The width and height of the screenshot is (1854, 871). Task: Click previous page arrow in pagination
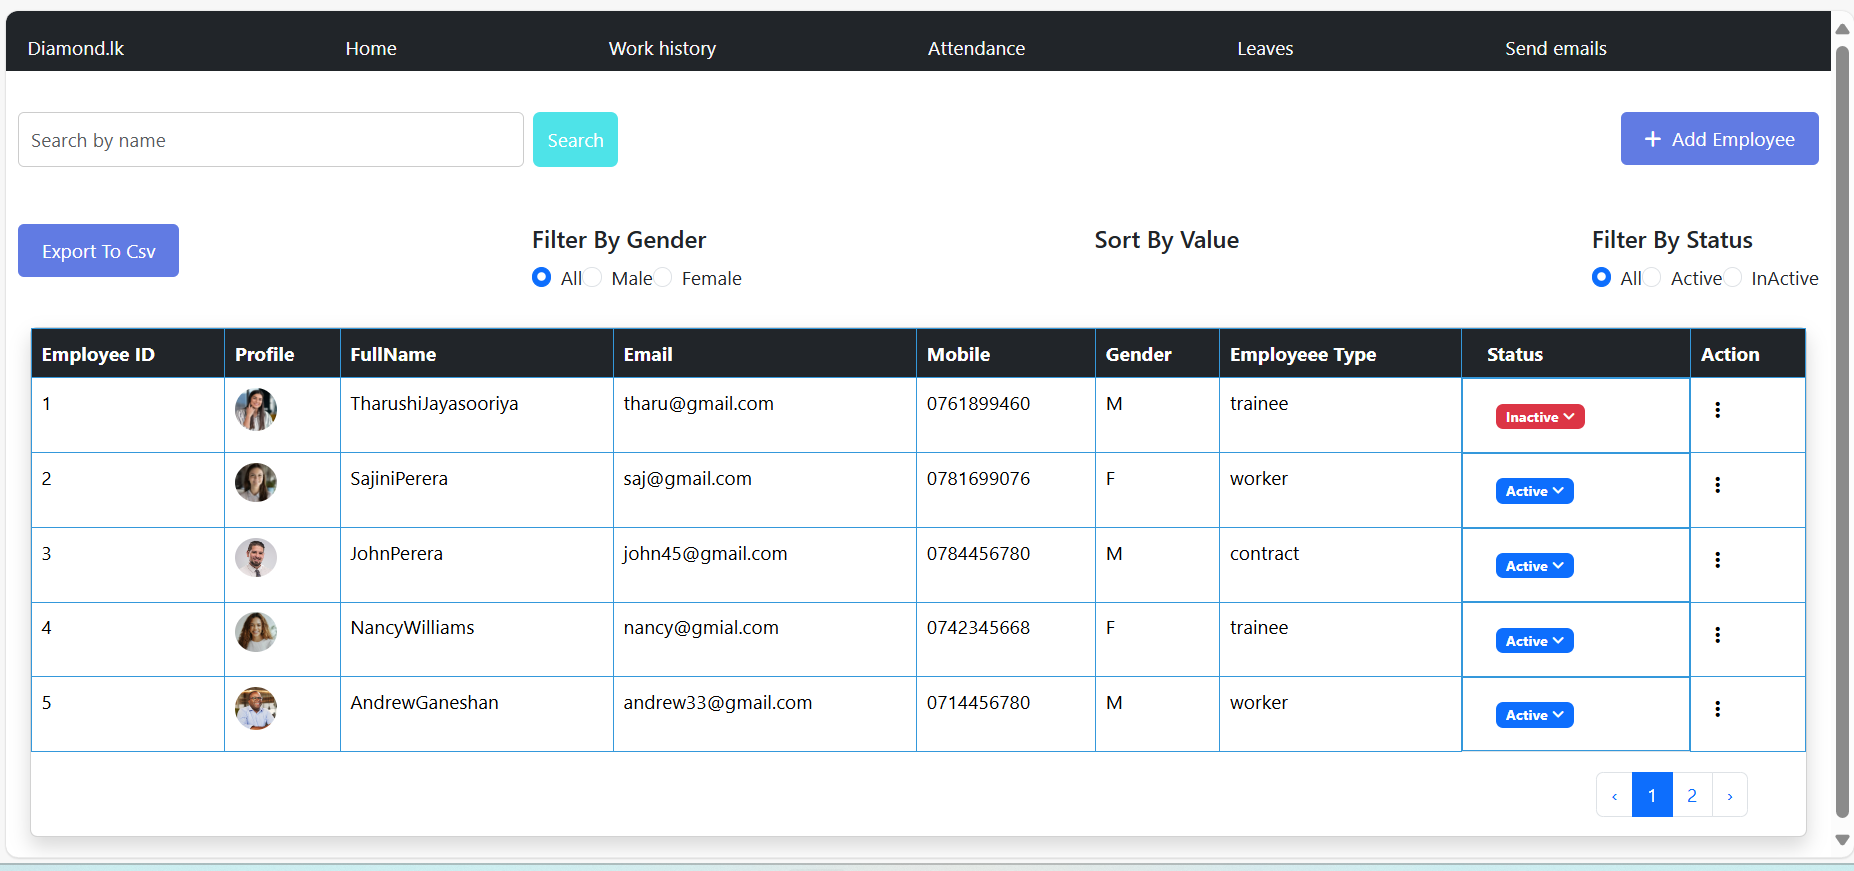tap(1614, 796)
